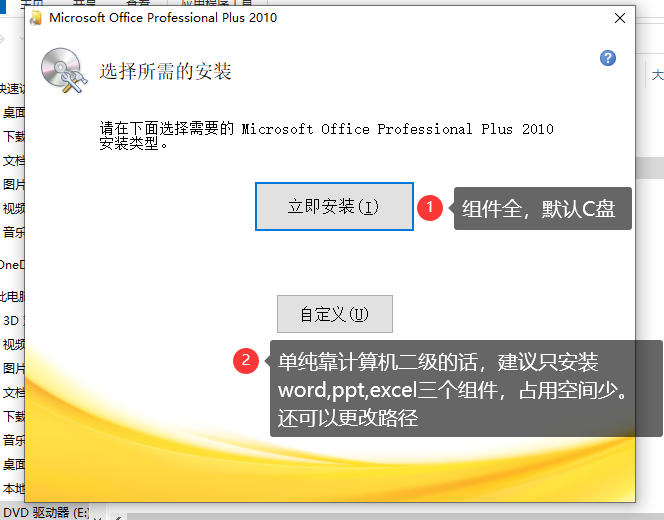Viewport: 664px width, 520px height.
Task: Open the blue help question-mark icon
Action: [x=608, y=58]
